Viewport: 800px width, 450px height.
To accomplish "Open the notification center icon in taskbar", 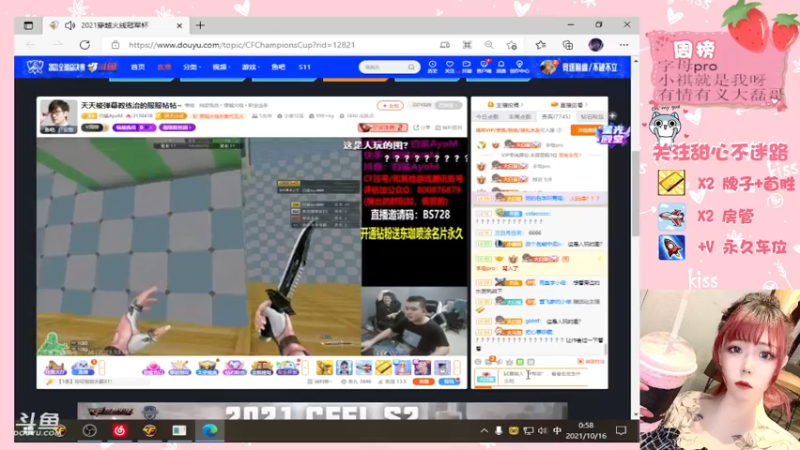I will (621, 431).
